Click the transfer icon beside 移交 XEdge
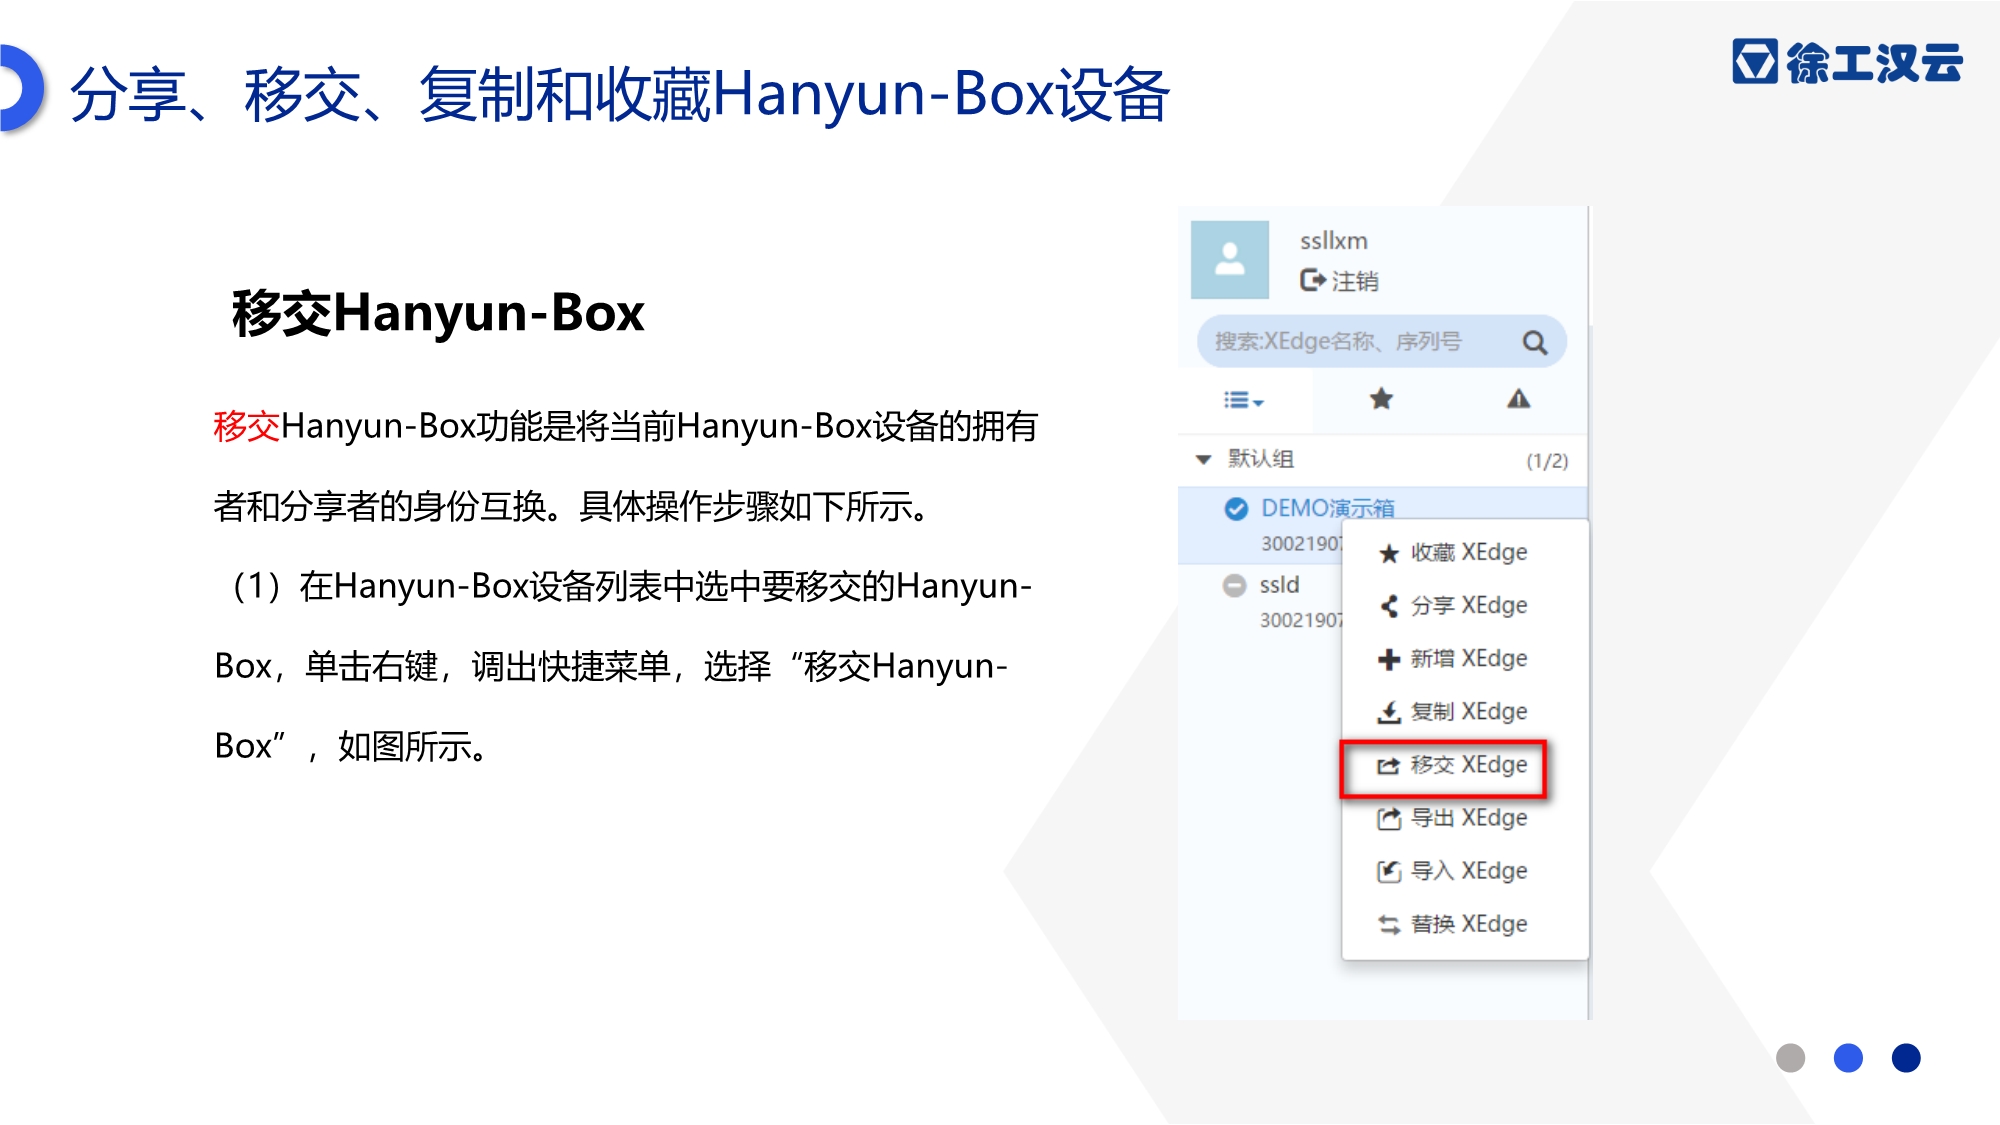 1389,766
